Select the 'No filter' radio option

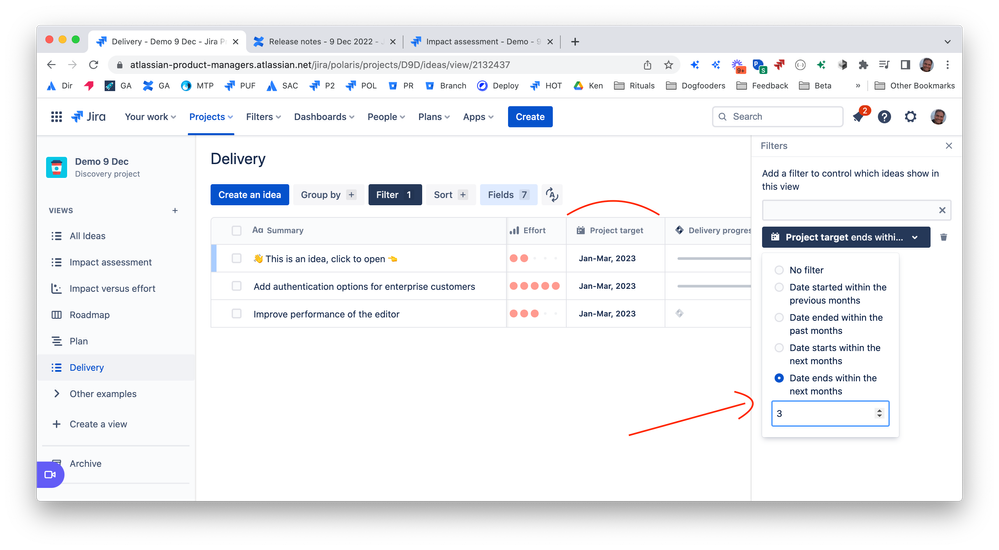tap(779, 270)
